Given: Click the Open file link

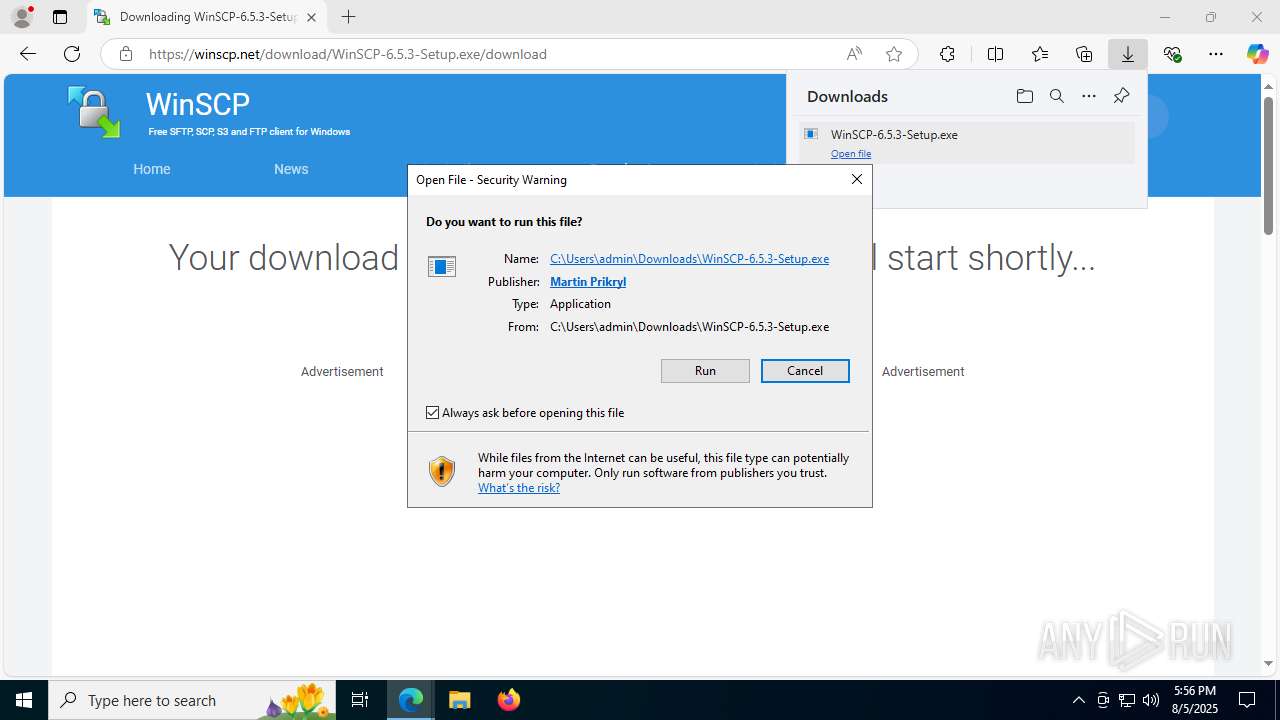Looking at the screenshot, I should pyautogui.click(x=851, y=154).
